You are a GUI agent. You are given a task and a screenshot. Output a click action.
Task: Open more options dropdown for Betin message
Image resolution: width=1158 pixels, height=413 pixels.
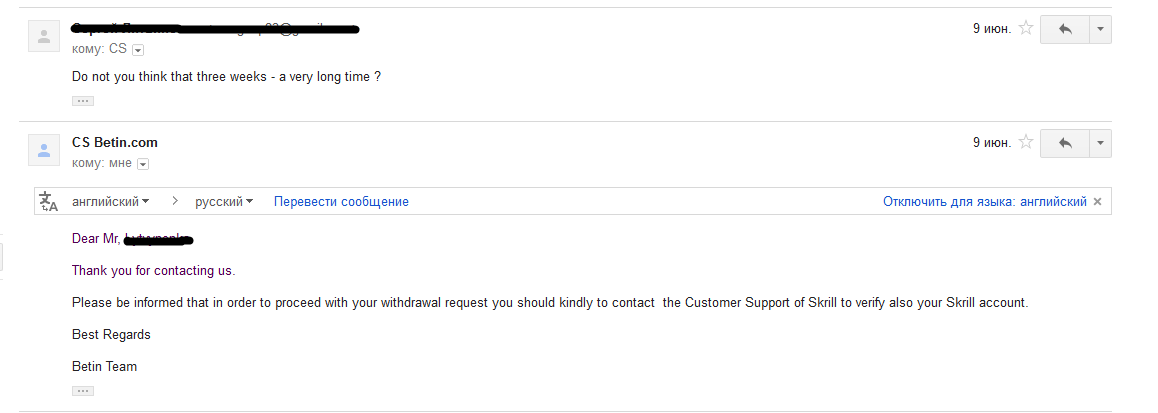(1100, 143)
